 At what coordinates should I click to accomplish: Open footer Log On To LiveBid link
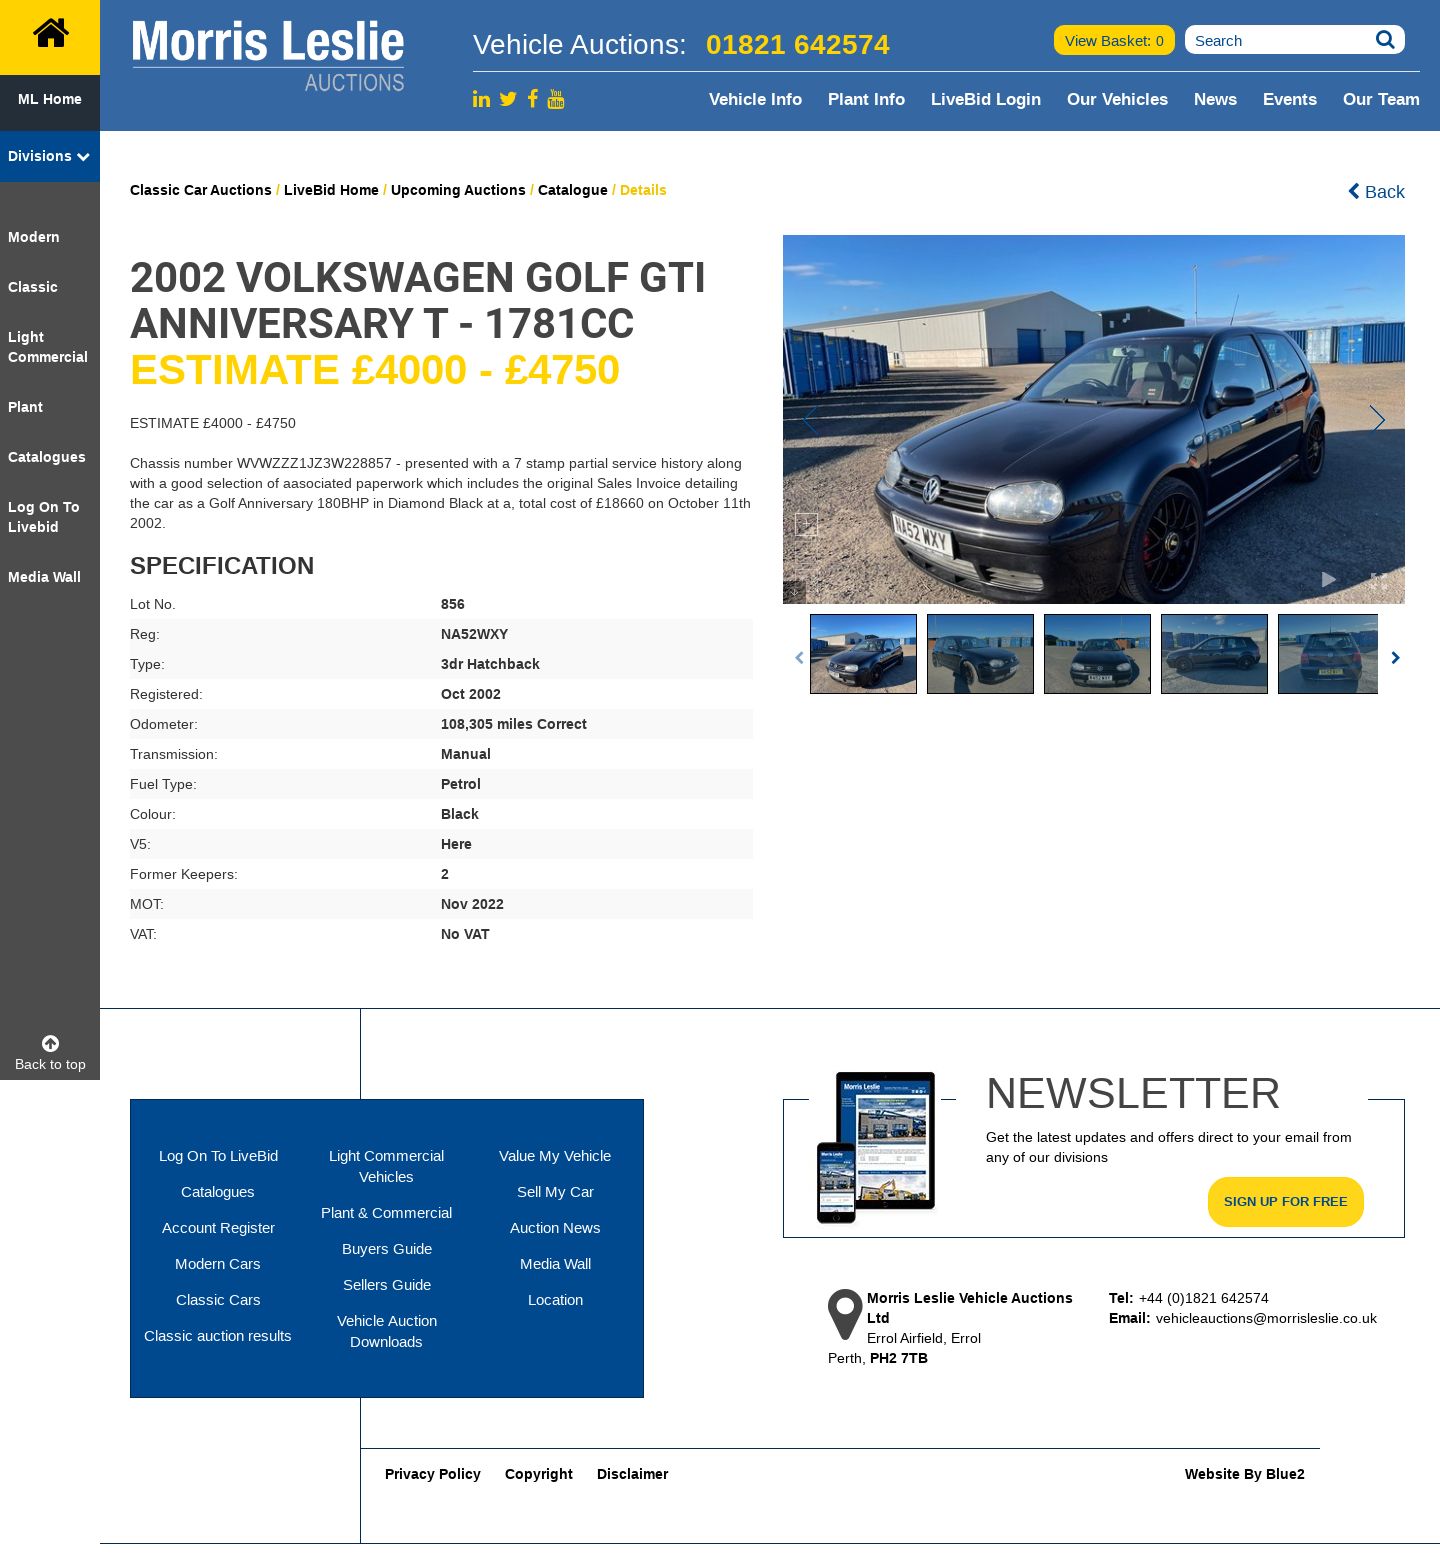pyautogui.click(x=218, y=1156)
